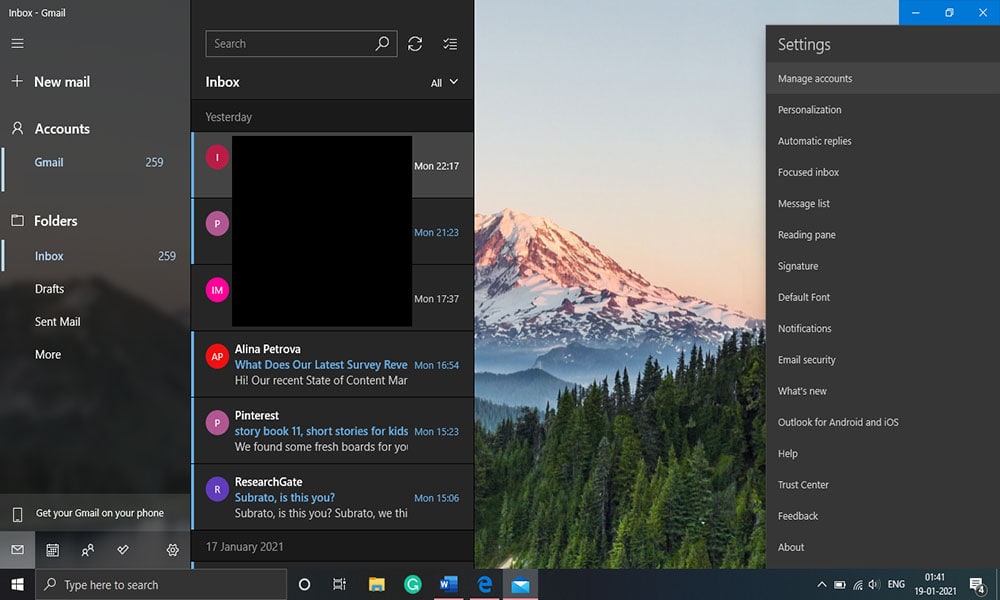The image size is (1000, 600).
Task: Open Help in Settings
Action: click(x=883, y=453)
